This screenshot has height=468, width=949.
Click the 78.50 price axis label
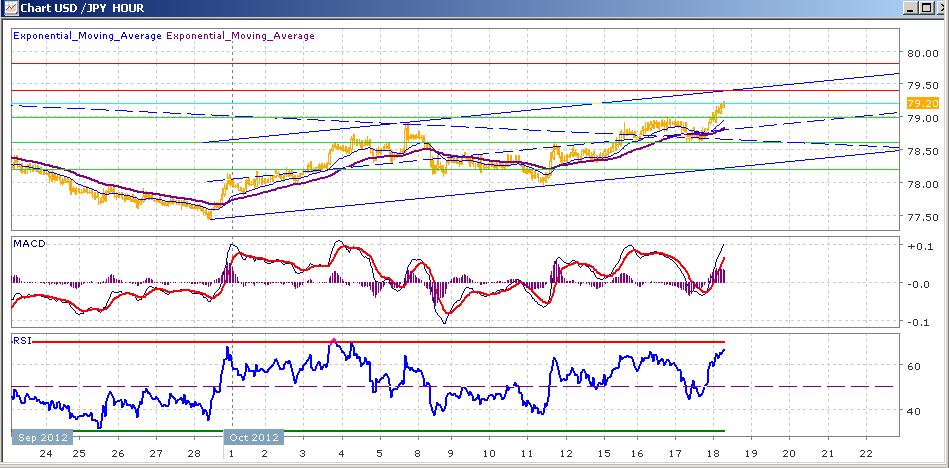[x=922, y=151]
